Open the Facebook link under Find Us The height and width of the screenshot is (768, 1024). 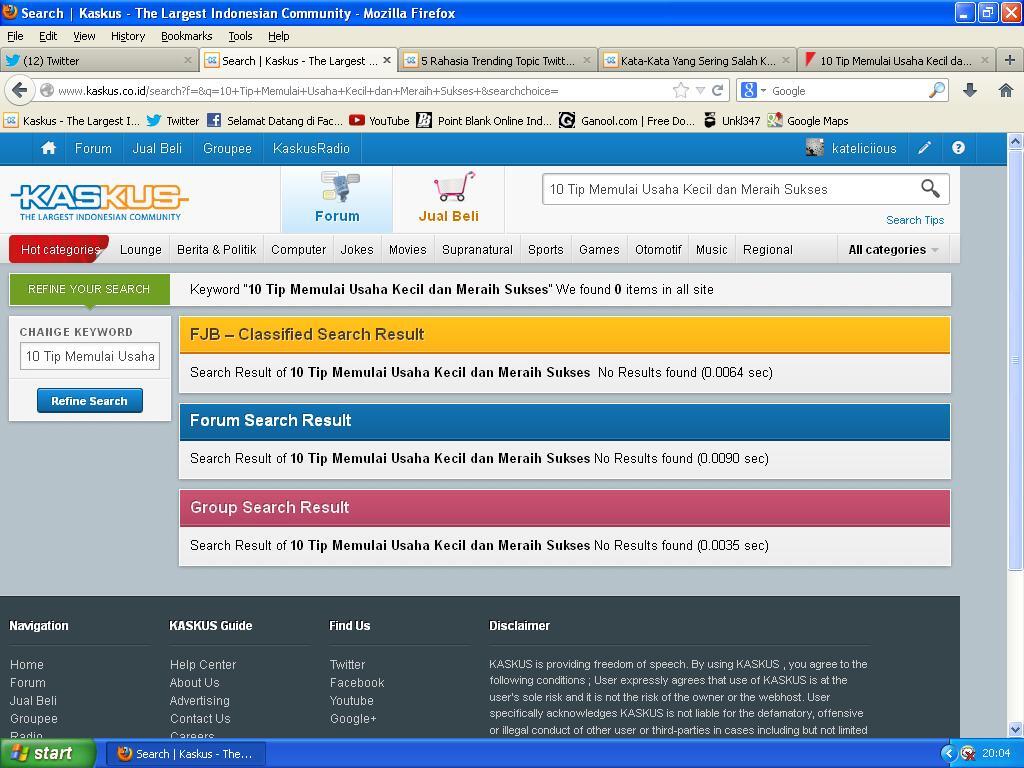(357, 682)
